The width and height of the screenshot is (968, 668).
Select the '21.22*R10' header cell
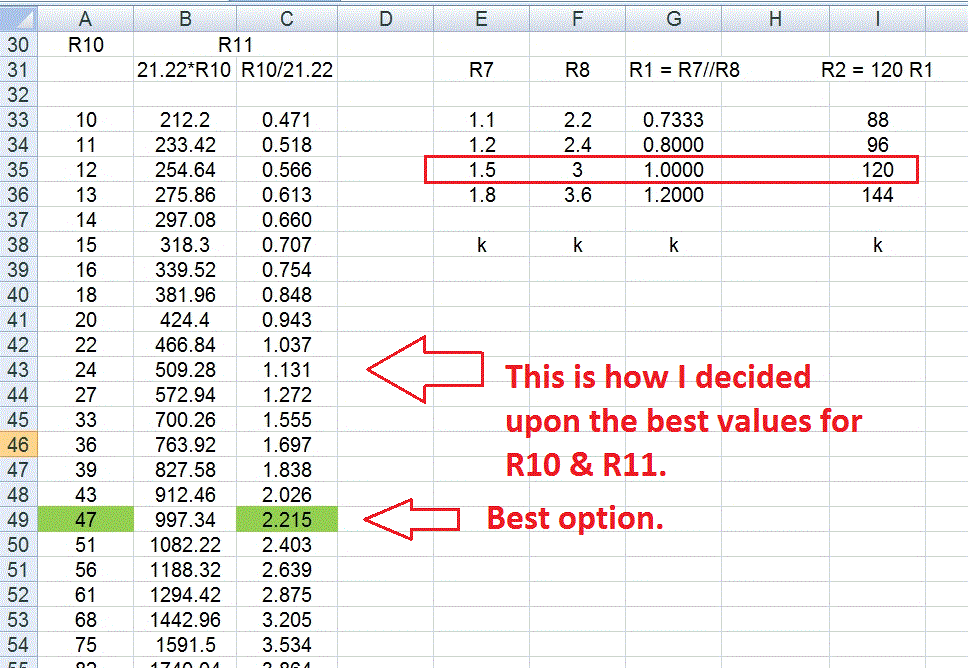click(185, 70)
